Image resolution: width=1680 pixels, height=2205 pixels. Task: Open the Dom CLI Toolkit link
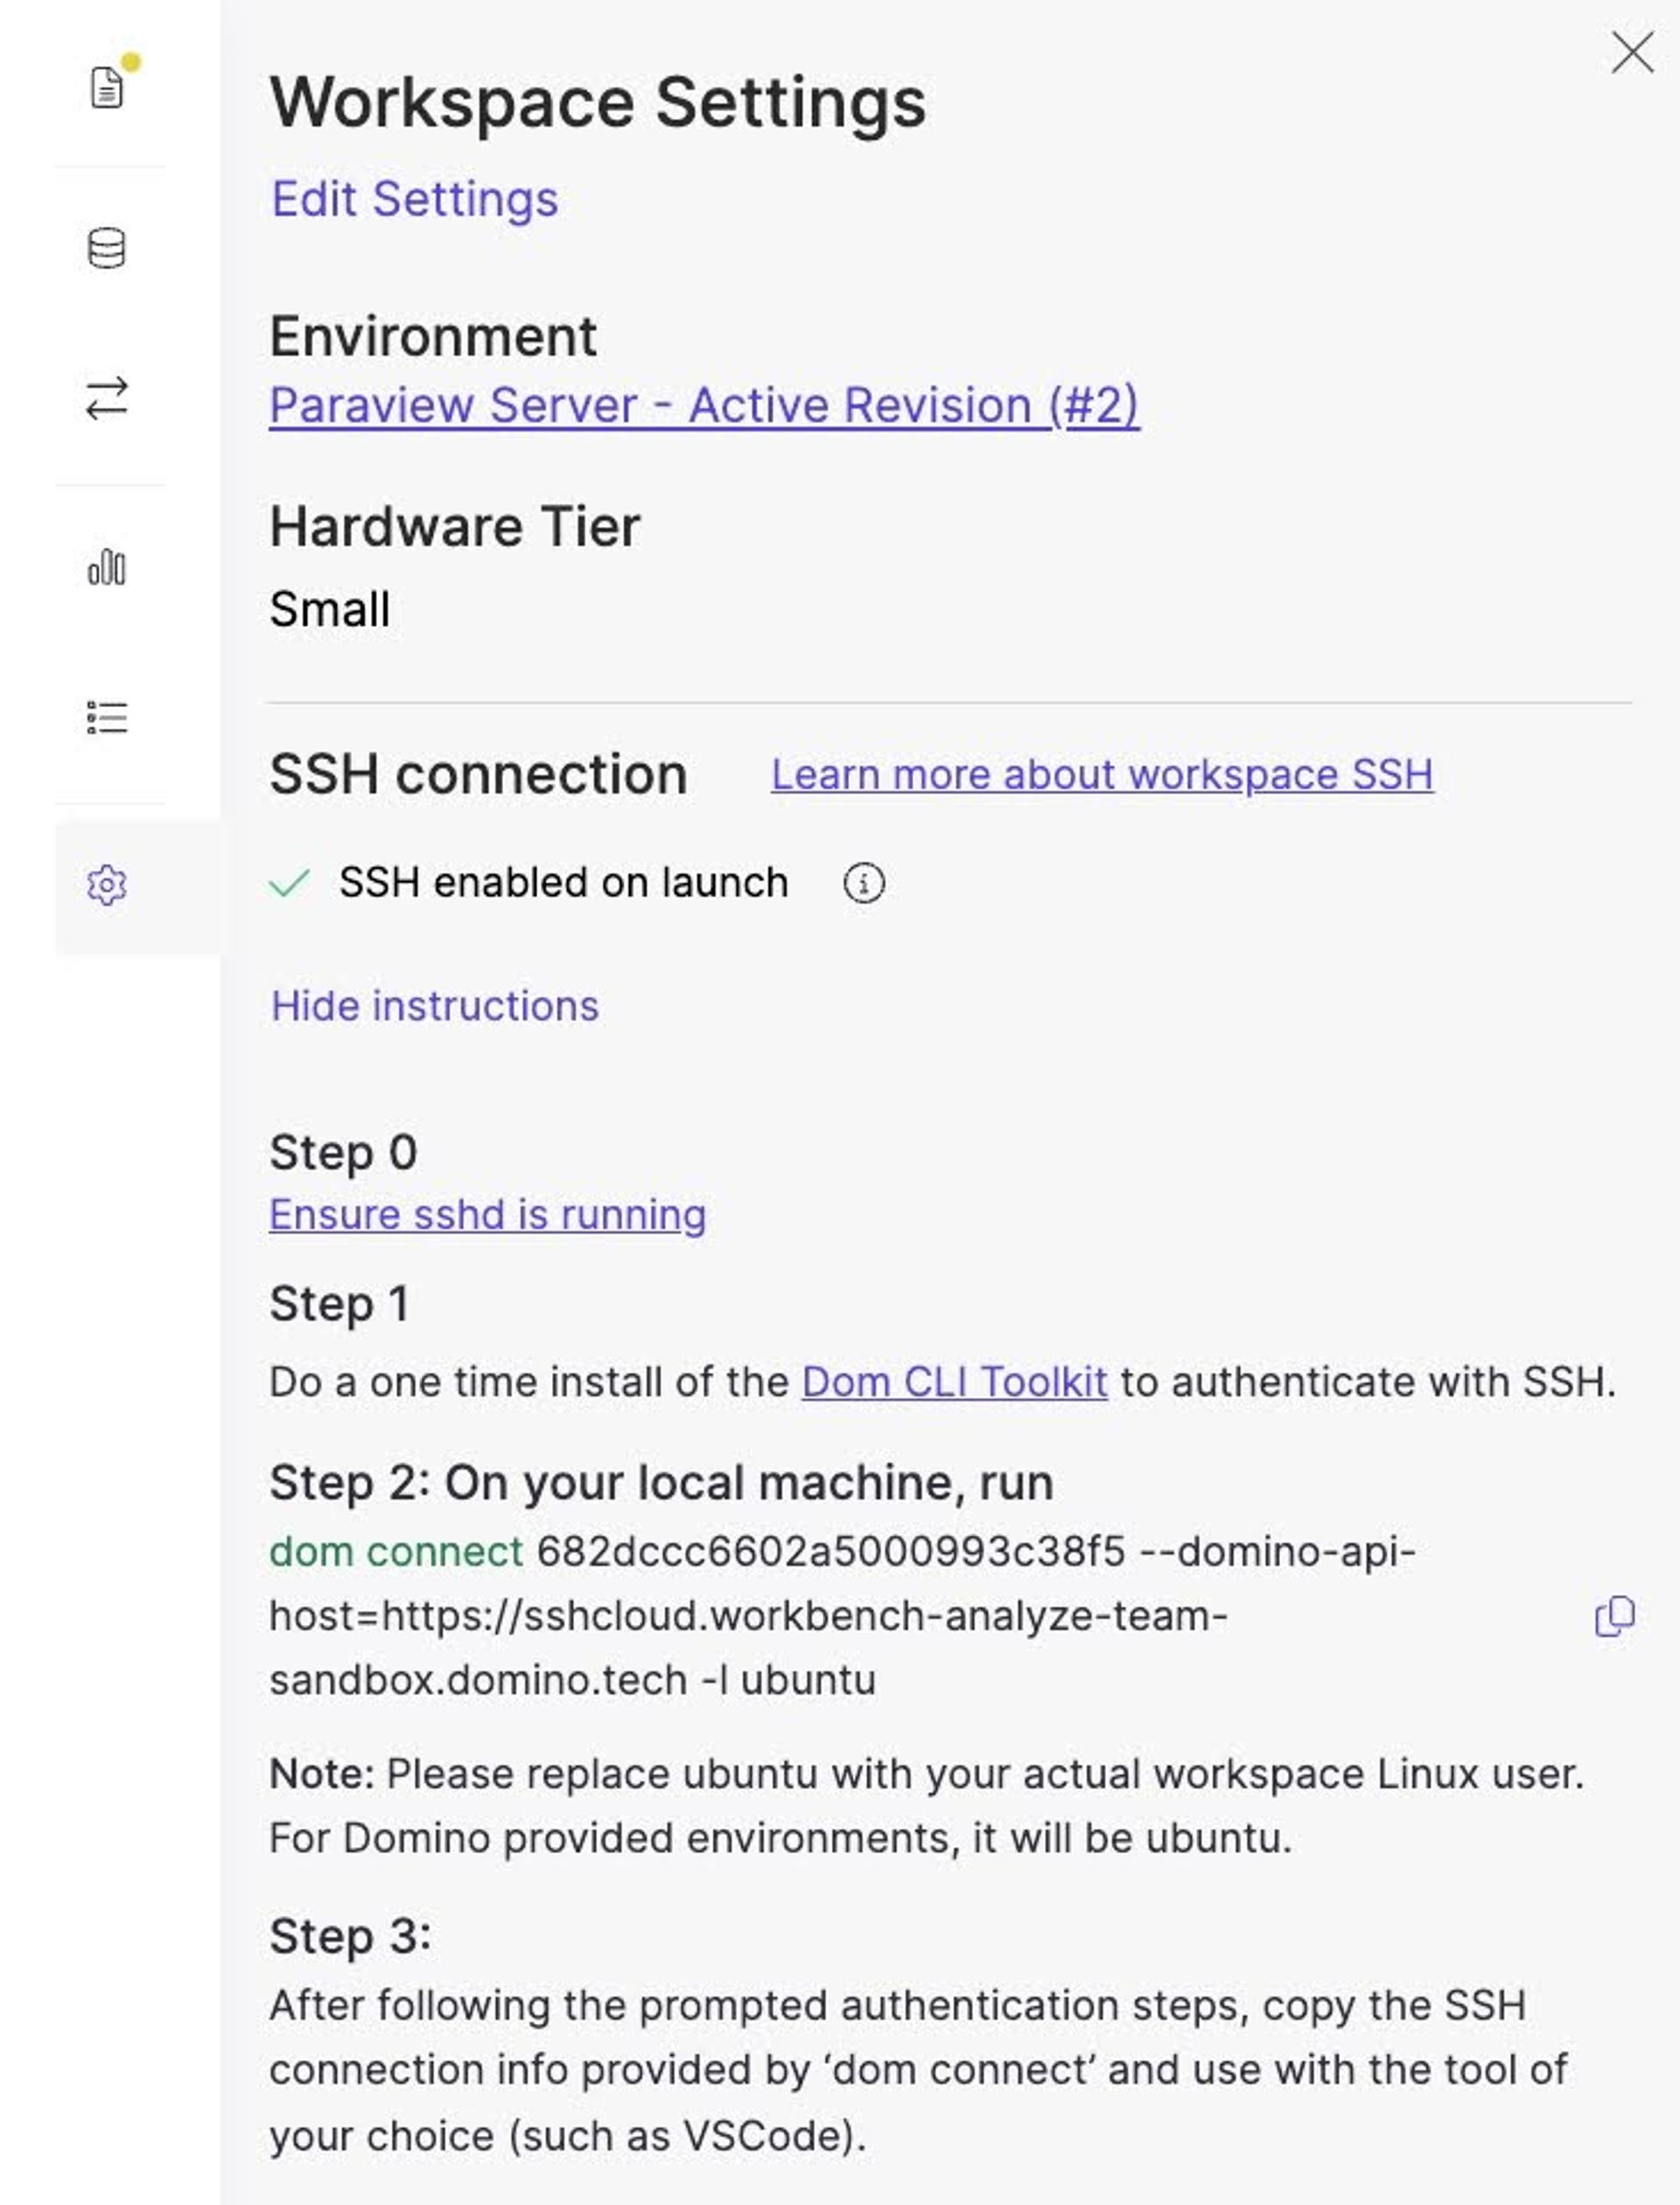pyautogui.click(x=954, y=1382)
